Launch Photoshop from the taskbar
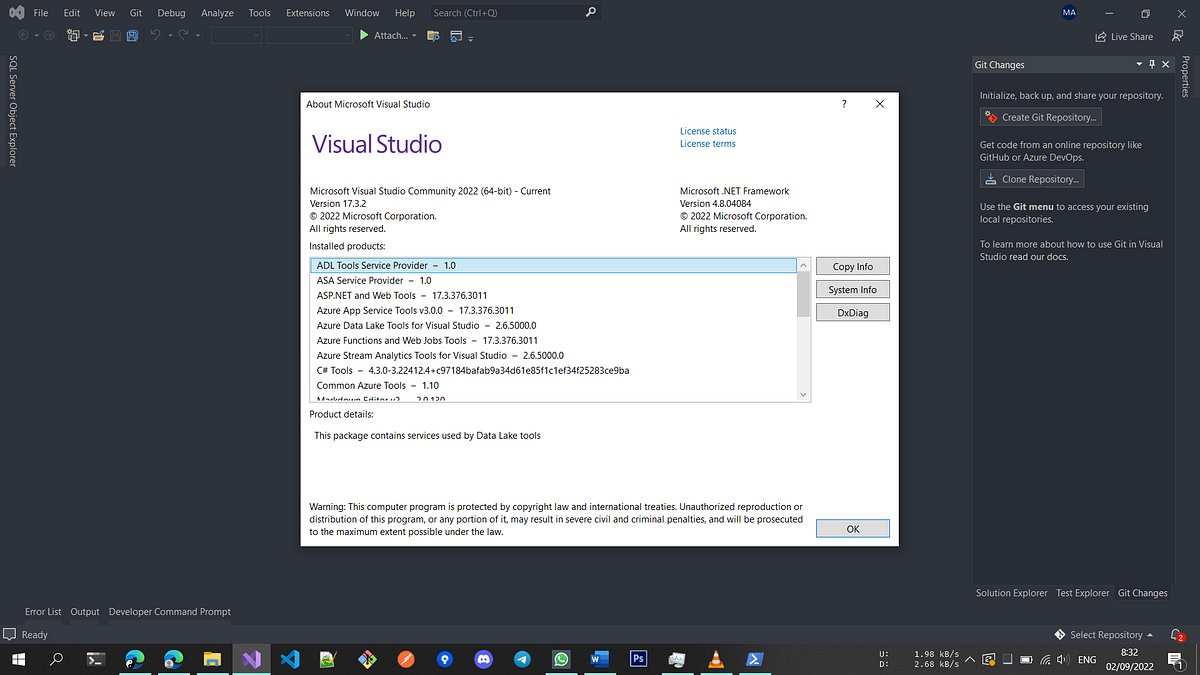This screenshot has height=675, width=1200. pos(638,659)
